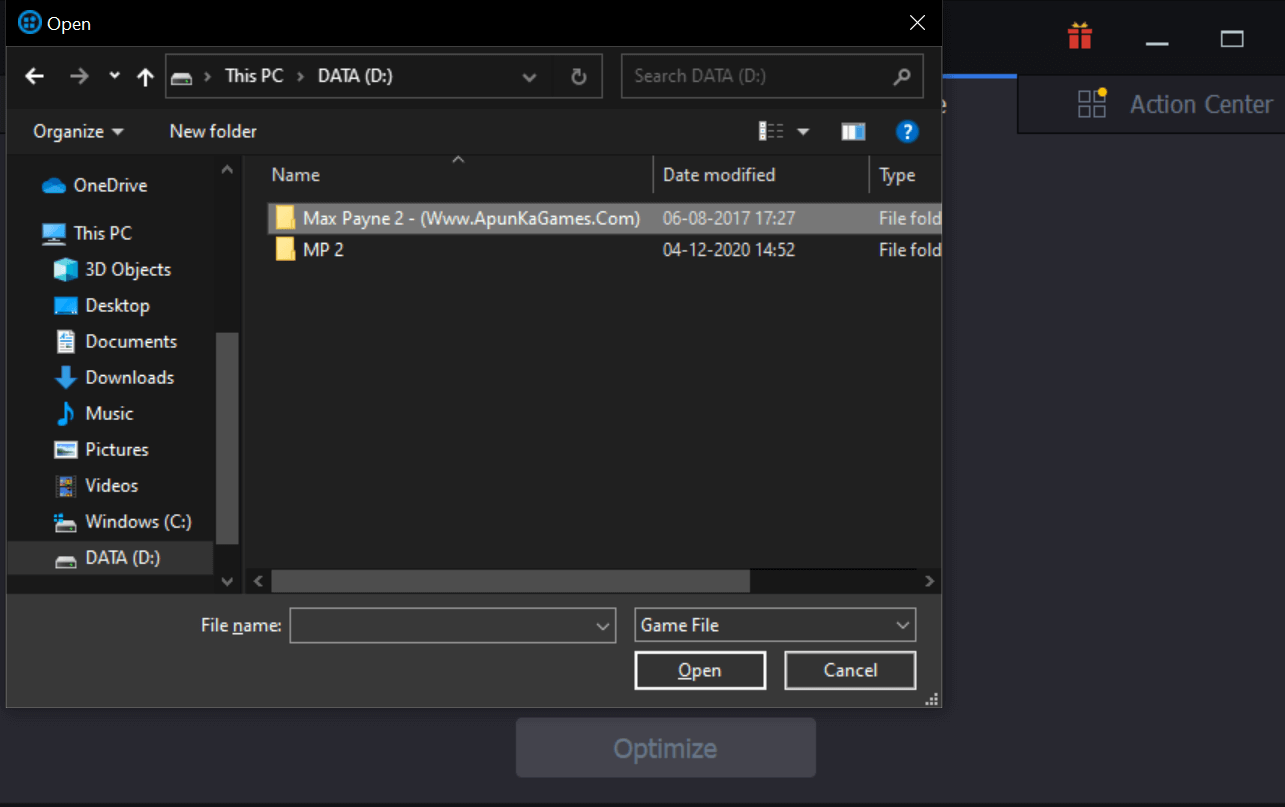The height and width of the screenshot is (807, 1285).
Task: Click the search magnifier in the search box
Action: (x=900, y=75)
